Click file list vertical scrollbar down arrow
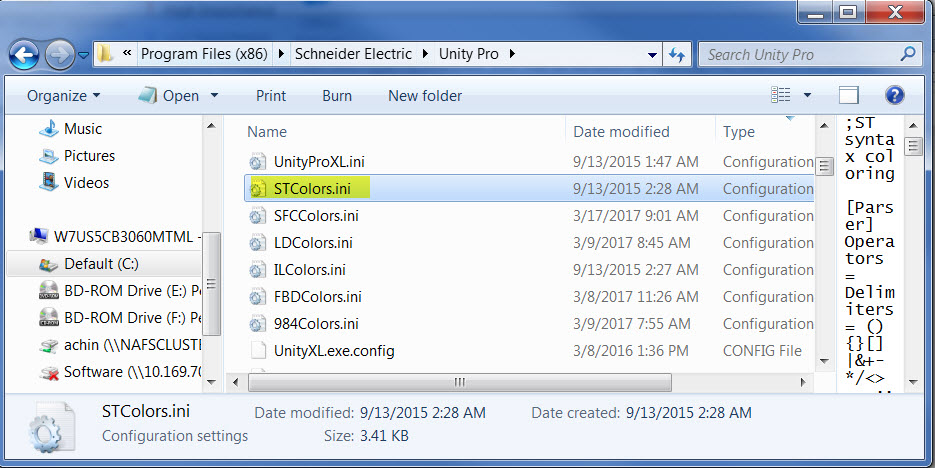The image size is (935, 468). (x=824, y=361)
